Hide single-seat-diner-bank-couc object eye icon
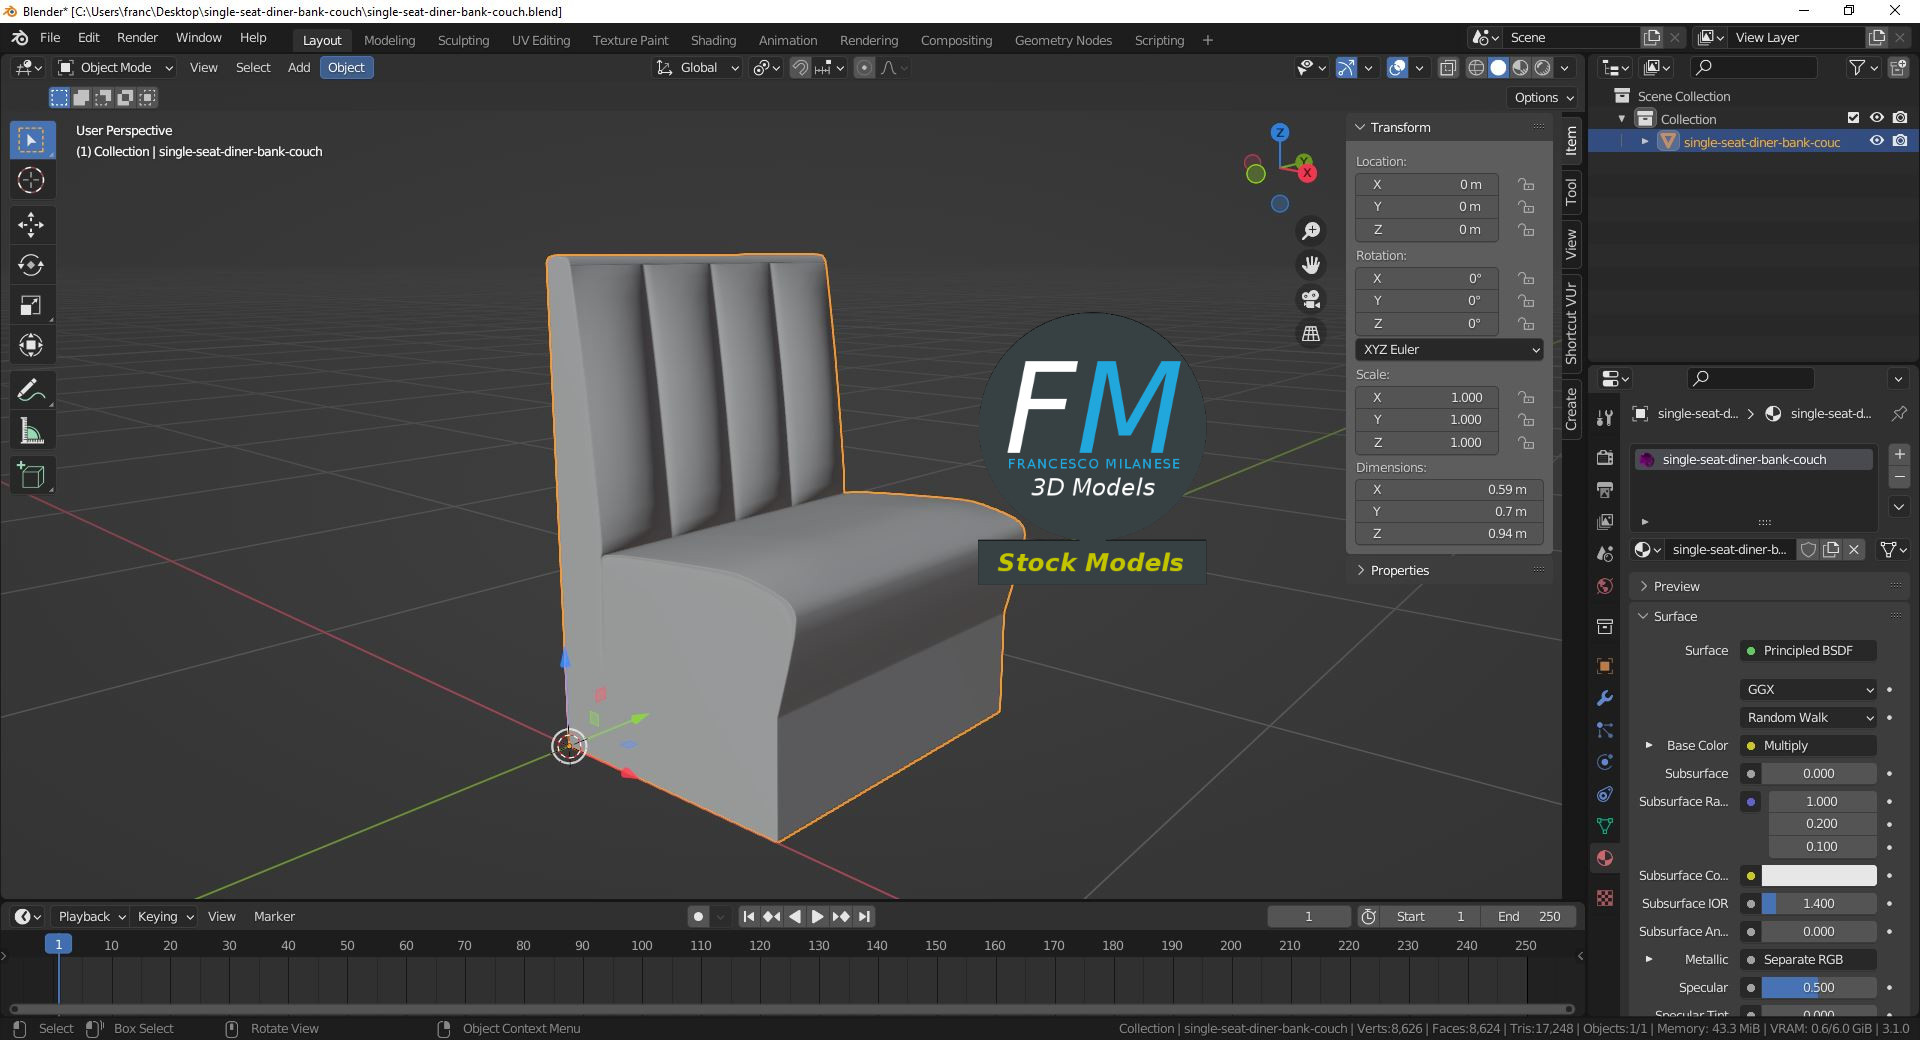 tap(1877, 141)
